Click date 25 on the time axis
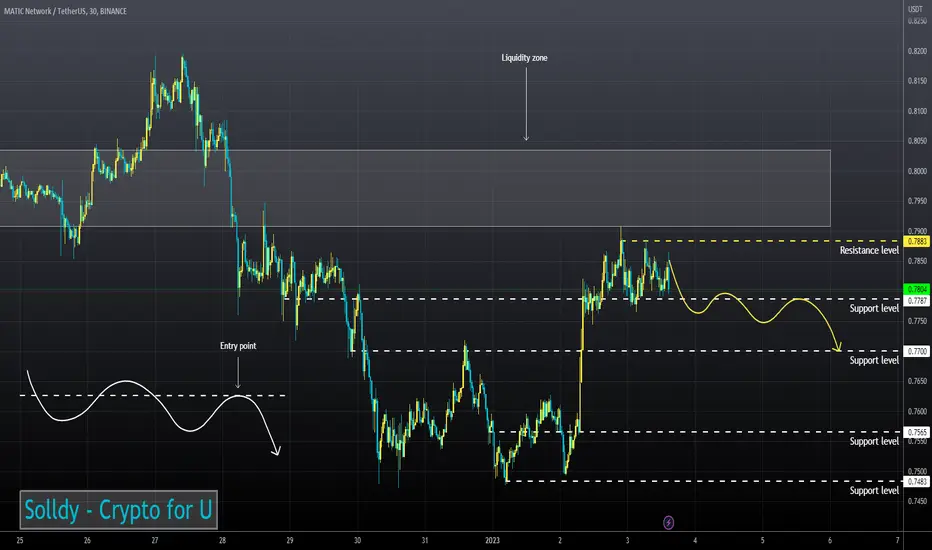Image resolution: width=932 pixels, height=550 pixels. pyautogui.click(x=20, y=540)
